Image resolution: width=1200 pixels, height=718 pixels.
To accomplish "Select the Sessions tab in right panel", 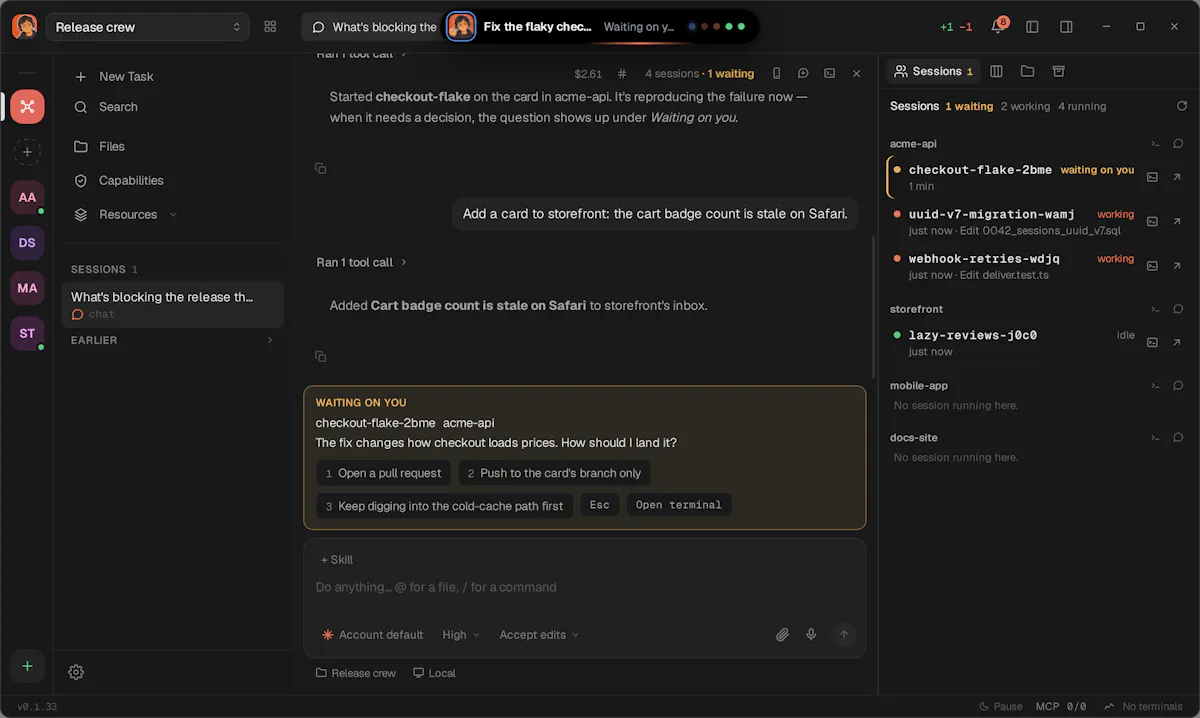I will click(933, 71).
